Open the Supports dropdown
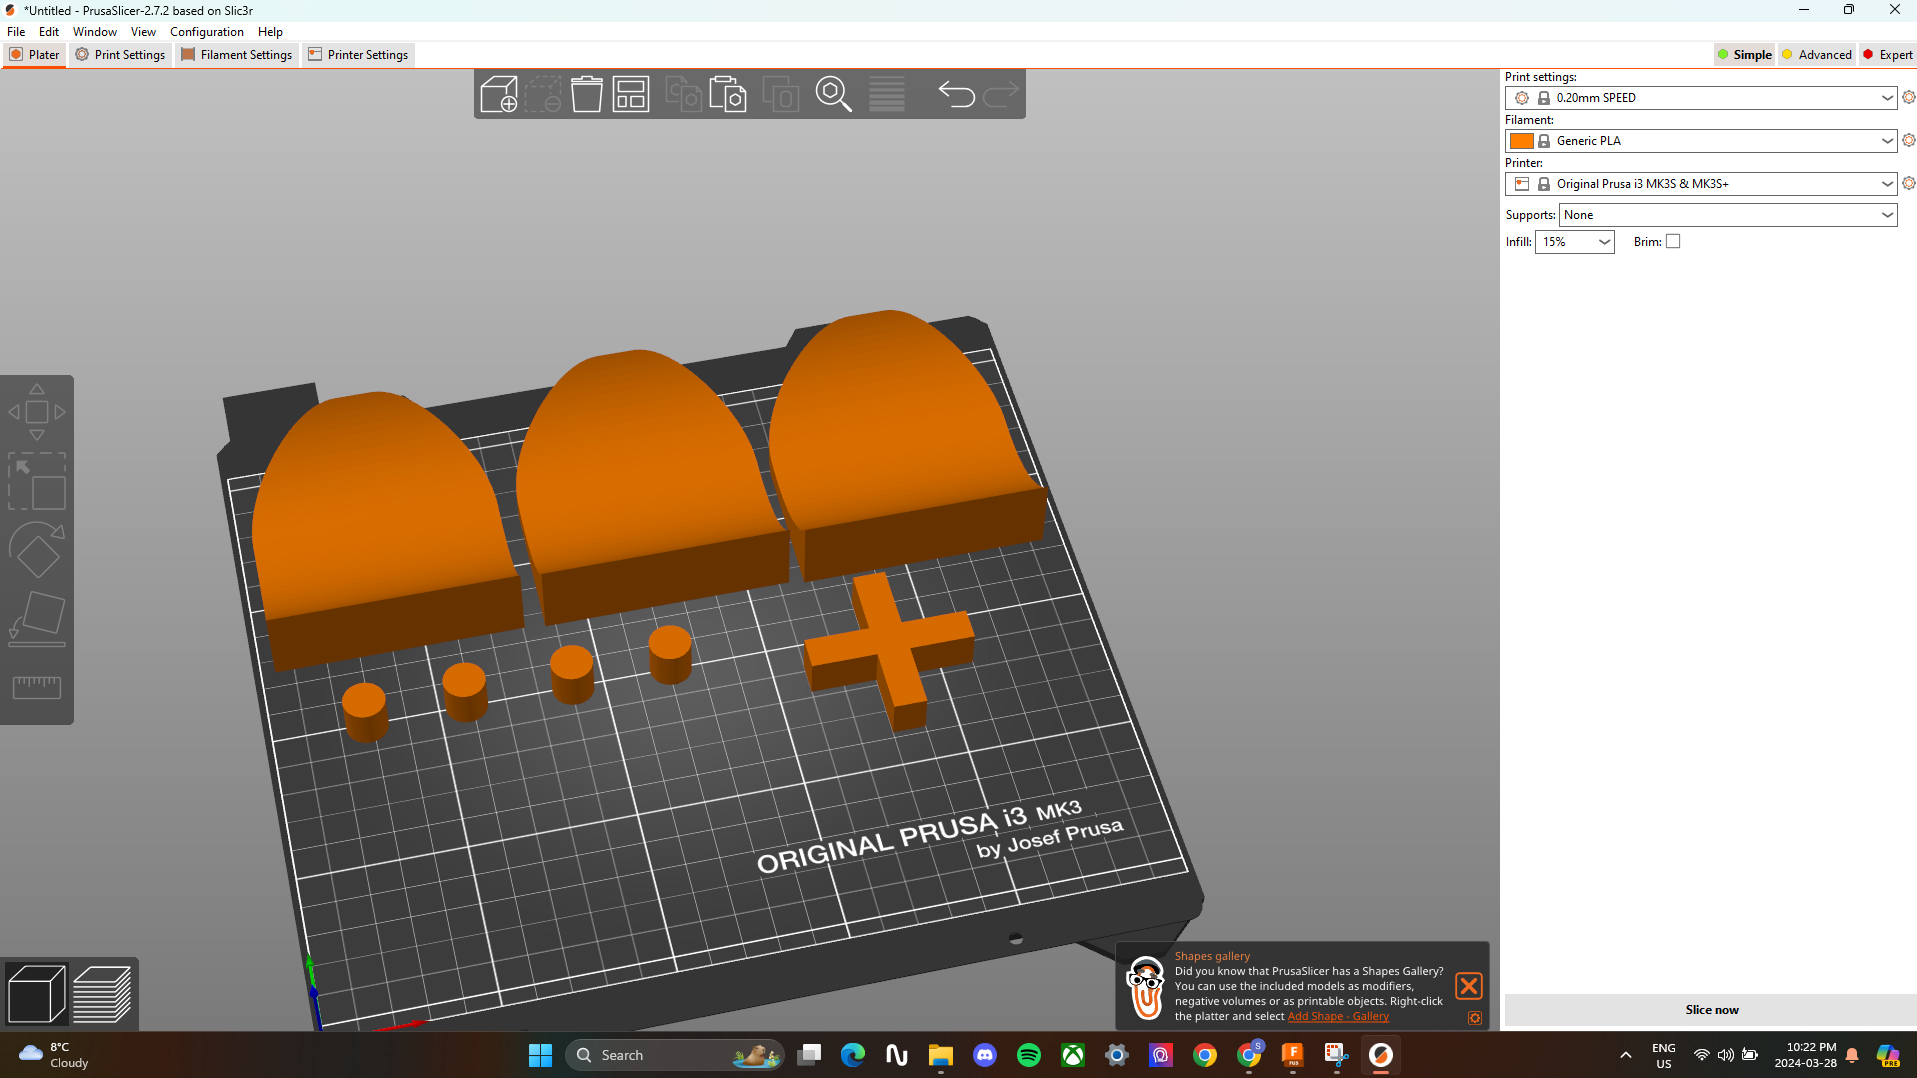 click(1727, 215)
